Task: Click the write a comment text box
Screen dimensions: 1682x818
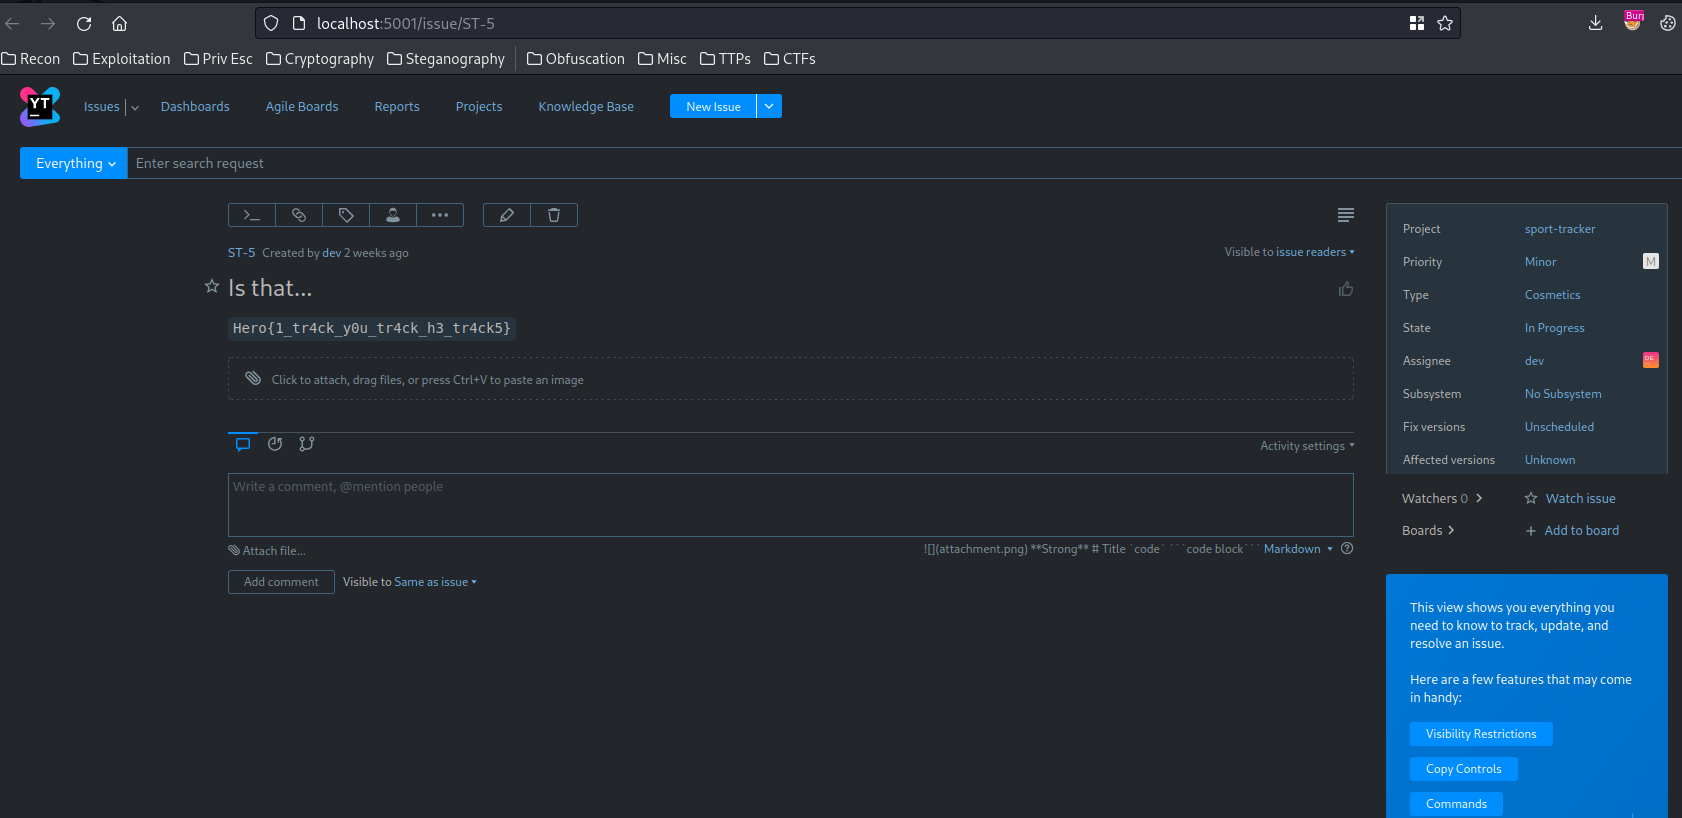Action: (x=791, y=505)
